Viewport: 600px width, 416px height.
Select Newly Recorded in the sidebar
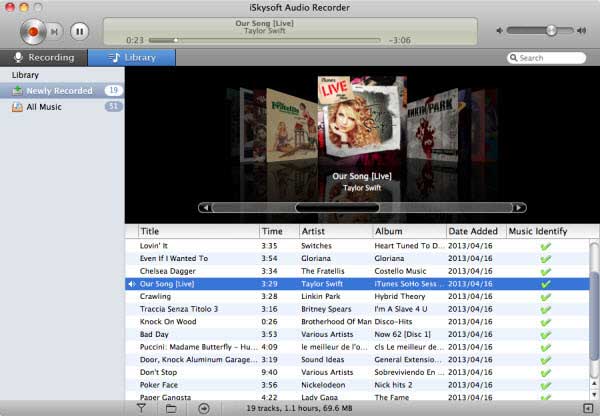pos(62,91)
